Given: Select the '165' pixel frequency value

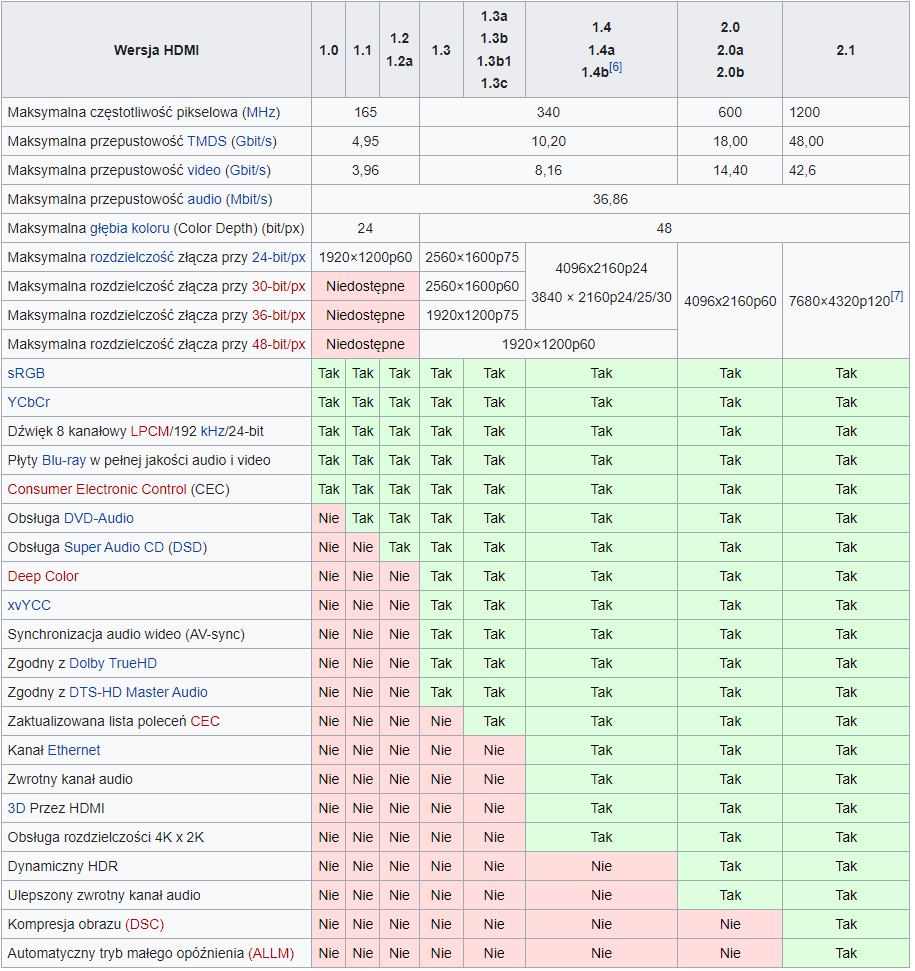Looking at the screenshot, I should pos(365,113).
